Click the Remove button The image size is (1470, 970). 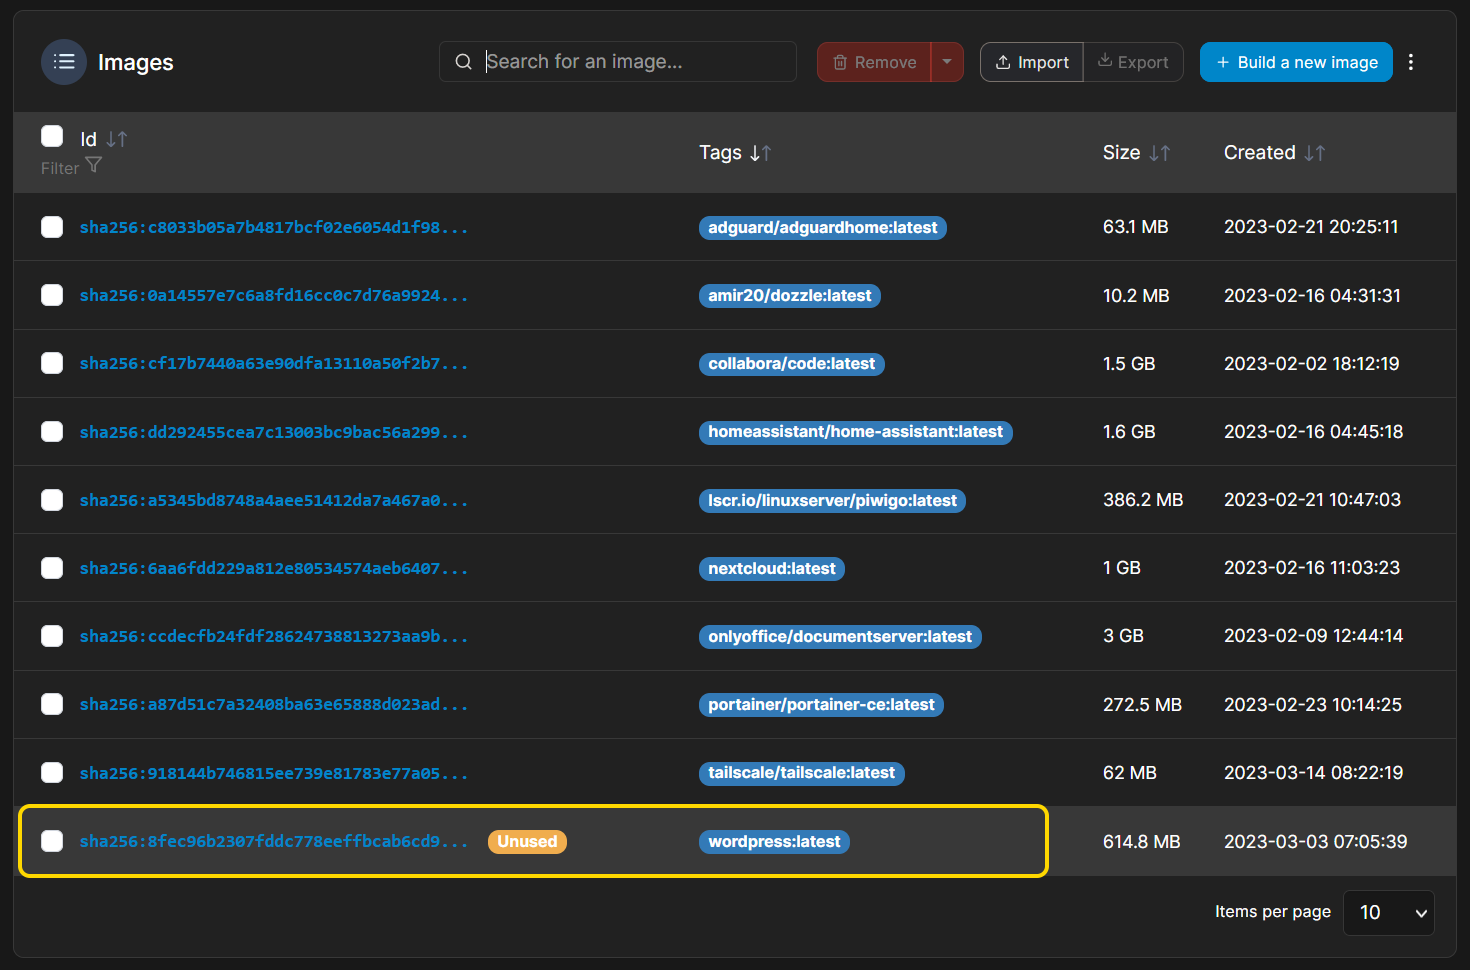tap(874, 62)
